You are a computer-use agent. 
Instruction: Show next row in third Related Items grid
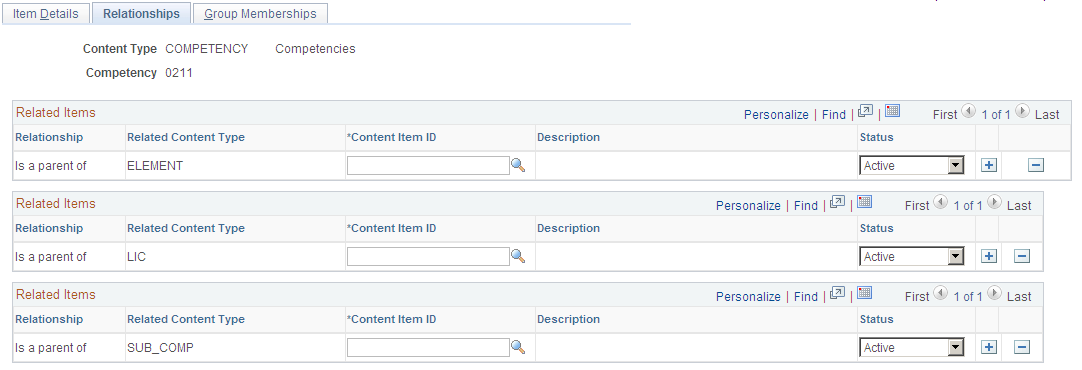[x=994, y=293]
